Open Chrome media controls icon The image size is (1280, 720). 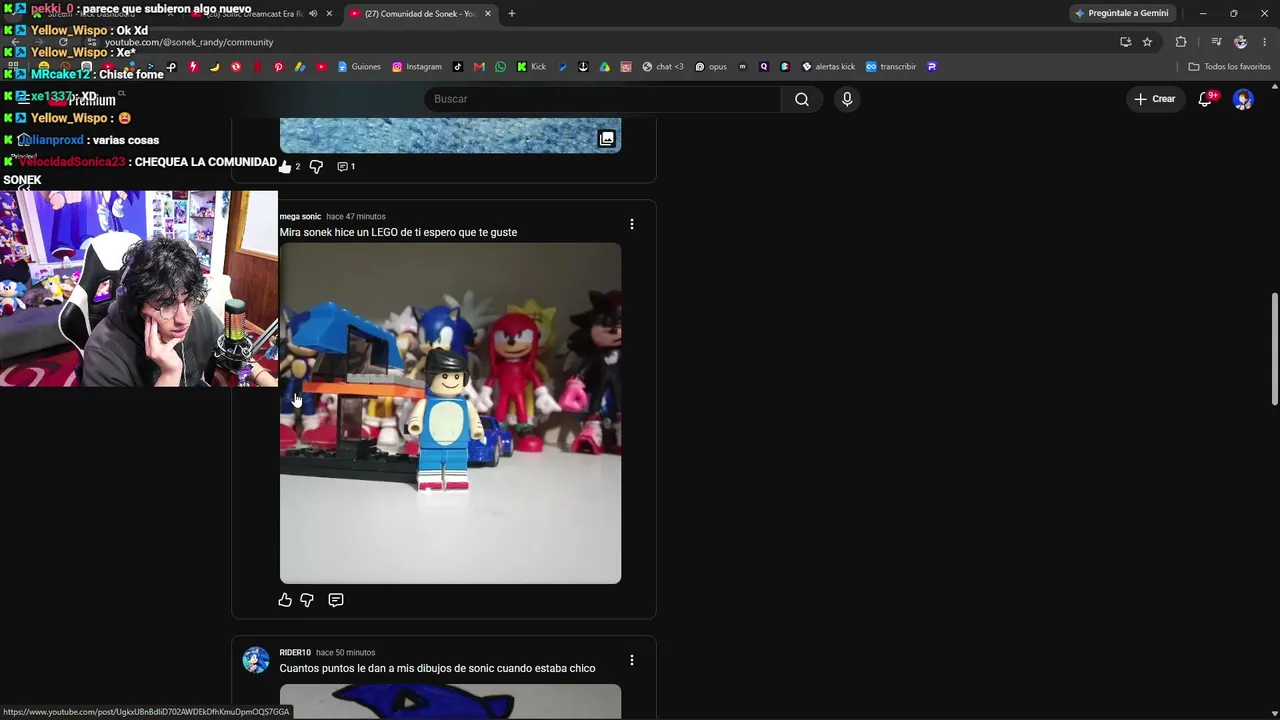pyautogui.click(x=1216, y=42)
